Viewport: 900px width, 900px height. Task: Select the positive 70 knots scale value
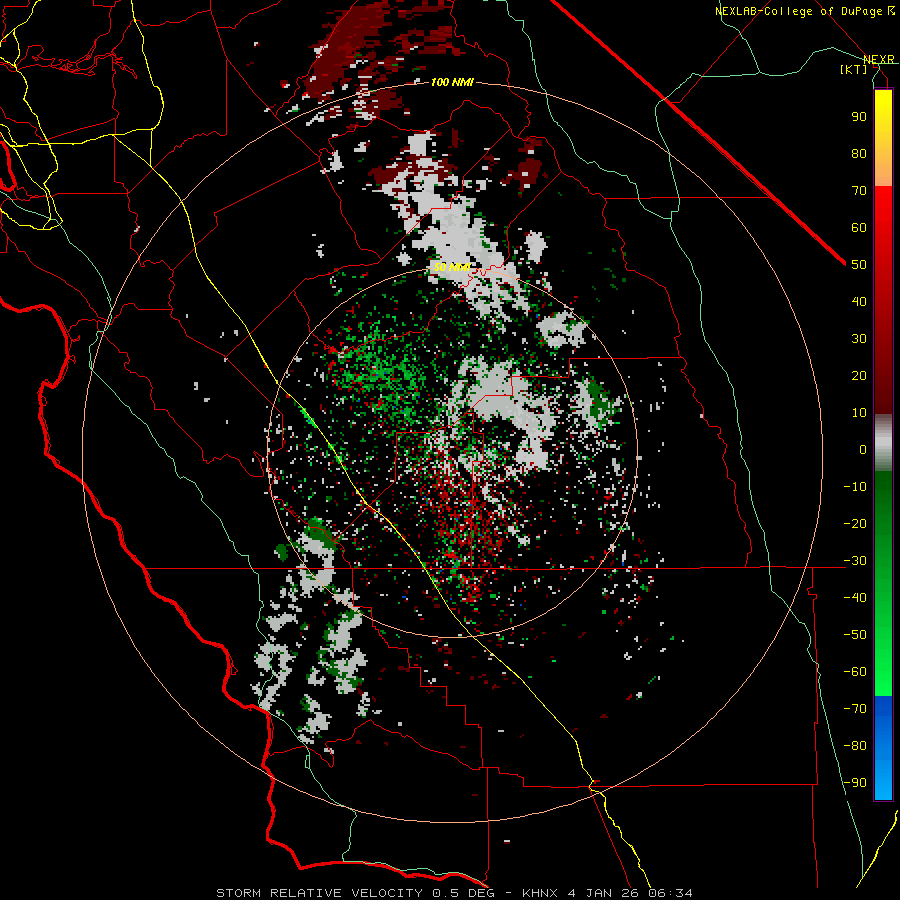click(x=859, y=191)
